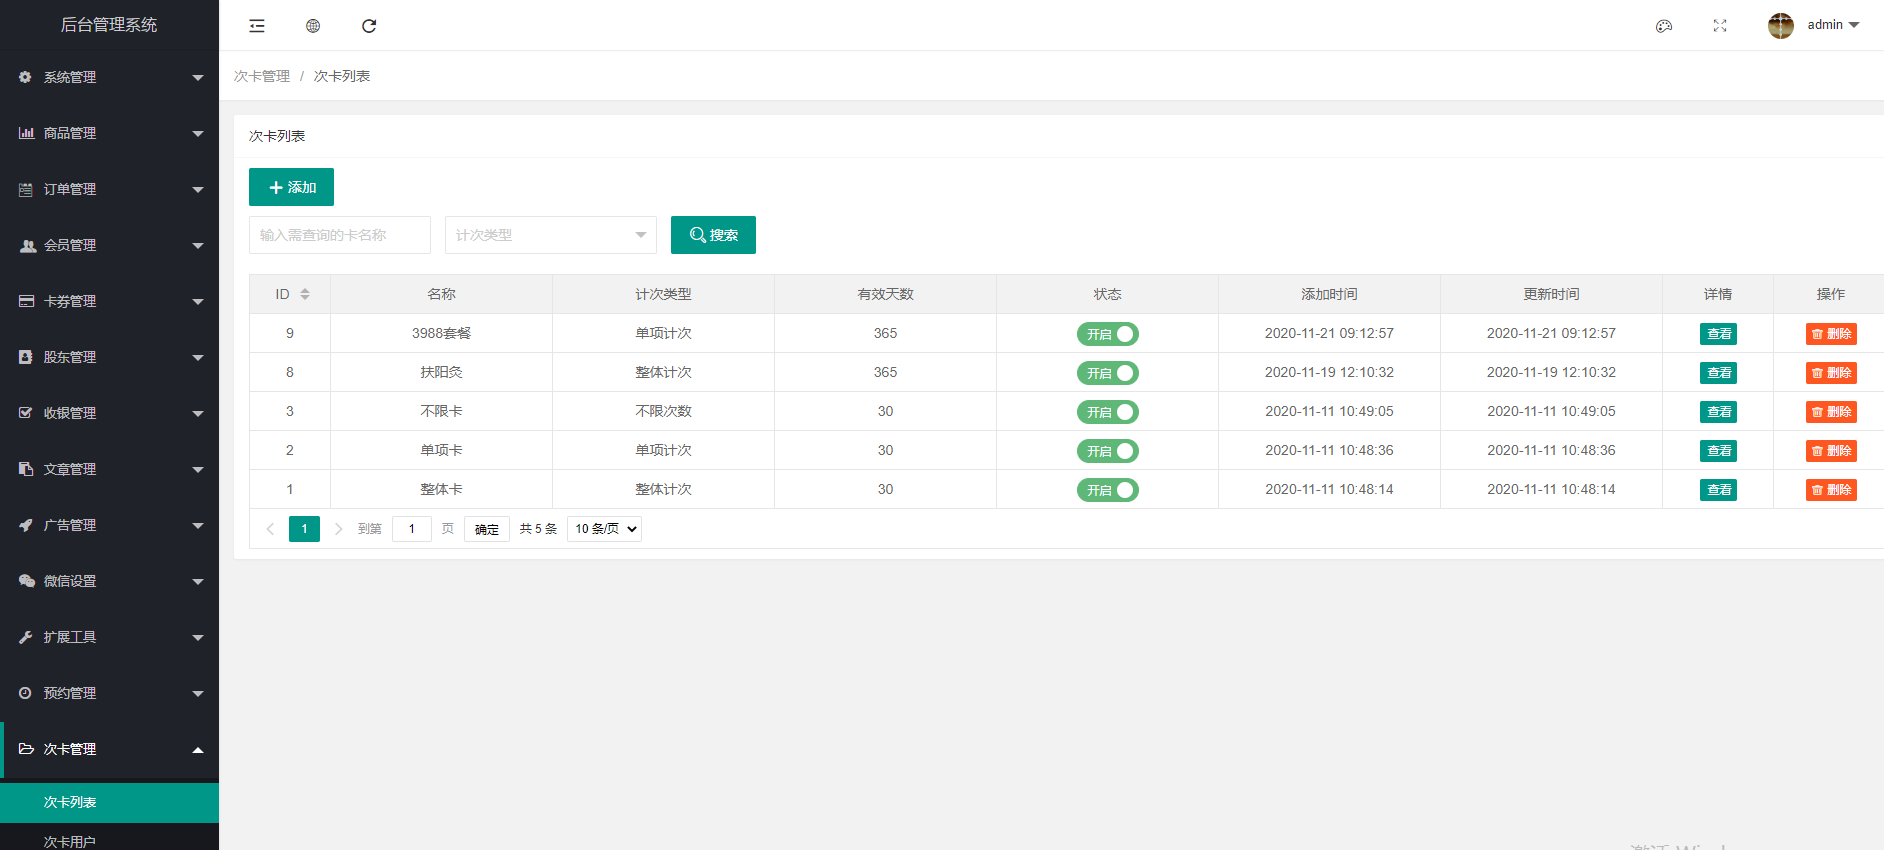Click 确定 to confirm page jump
This screenshot has height=850, width=1884.
(x=487, y=529)
